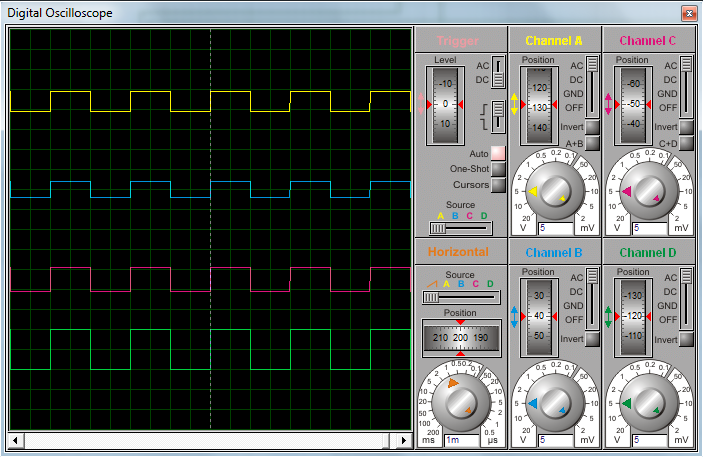This screenshot has width=703, height=457.
Task: Click the Channel D green voltage knob
Action: point(649,404)
